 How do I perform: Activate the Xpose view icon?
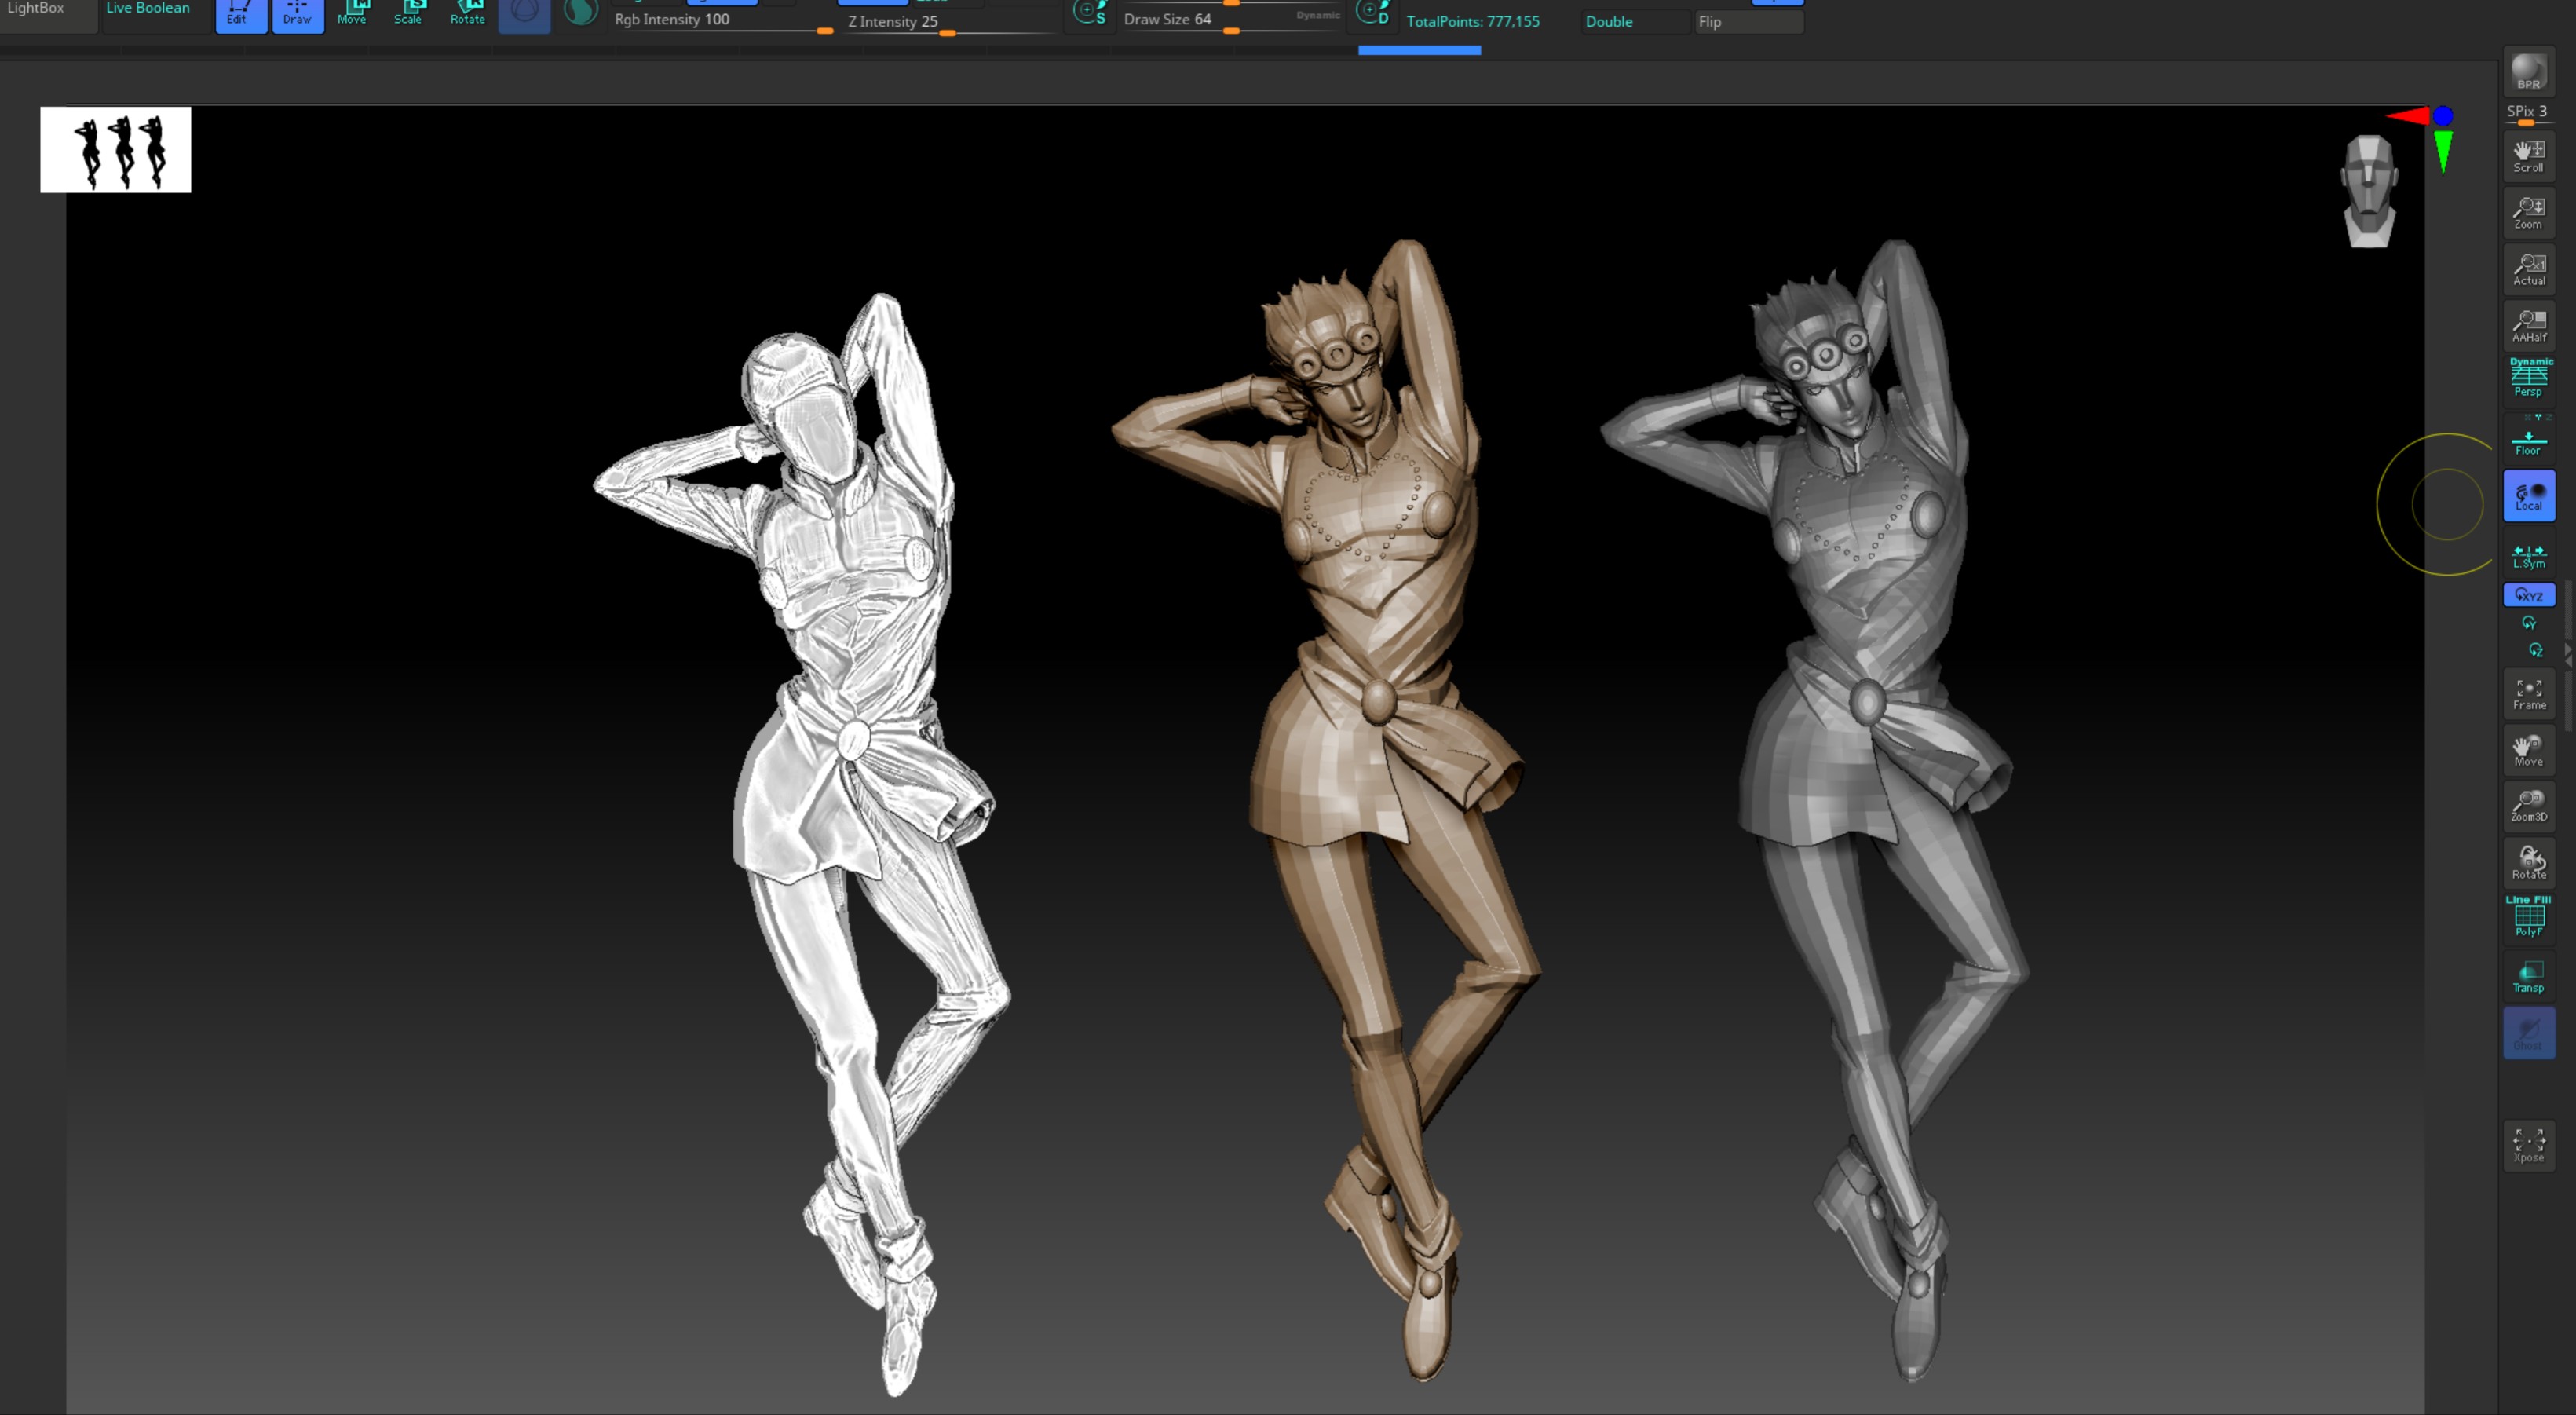[2529, 1145]
